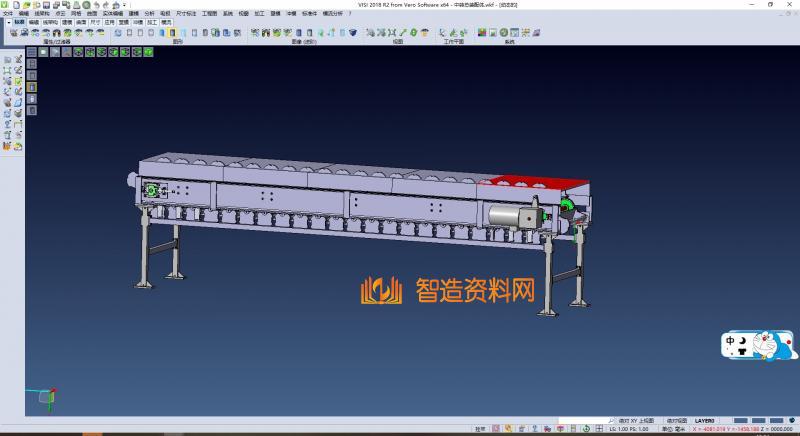
Task: Open the 工程图 menu
Action: 209,13
